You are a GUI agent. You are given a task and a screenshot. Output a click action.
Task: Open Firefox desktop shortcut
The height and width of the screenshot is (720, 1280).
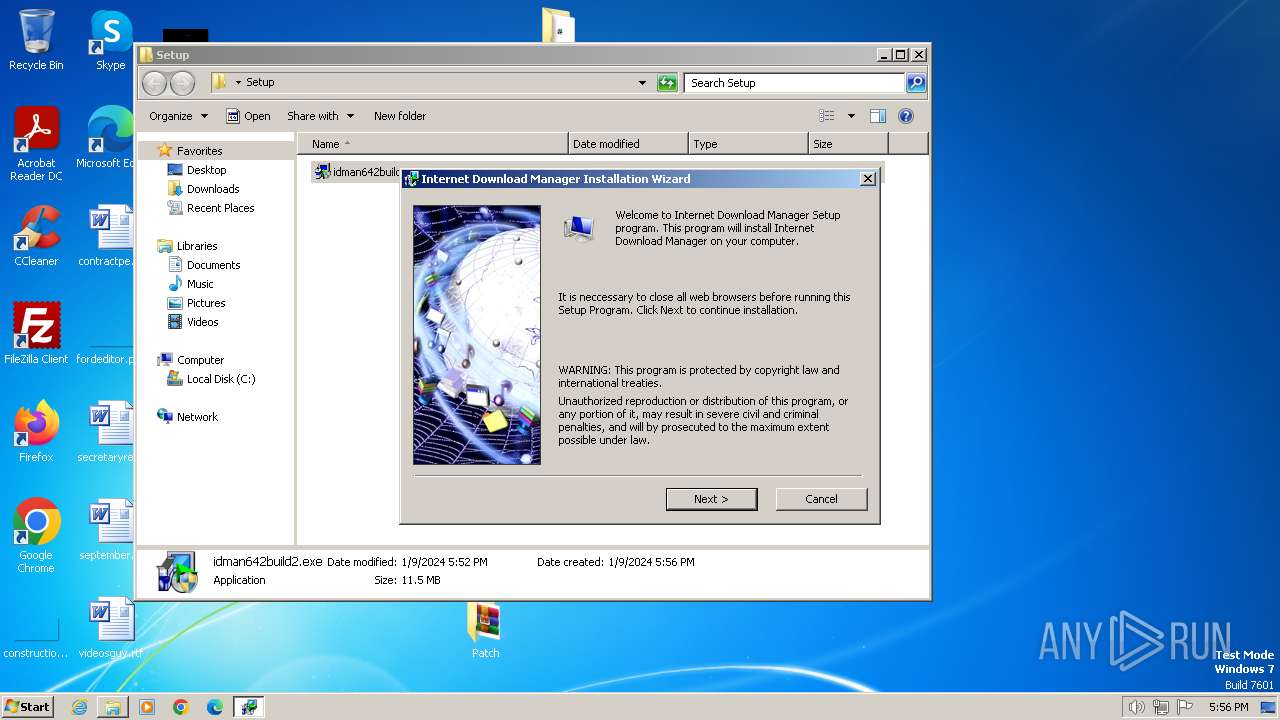[36, 432]
